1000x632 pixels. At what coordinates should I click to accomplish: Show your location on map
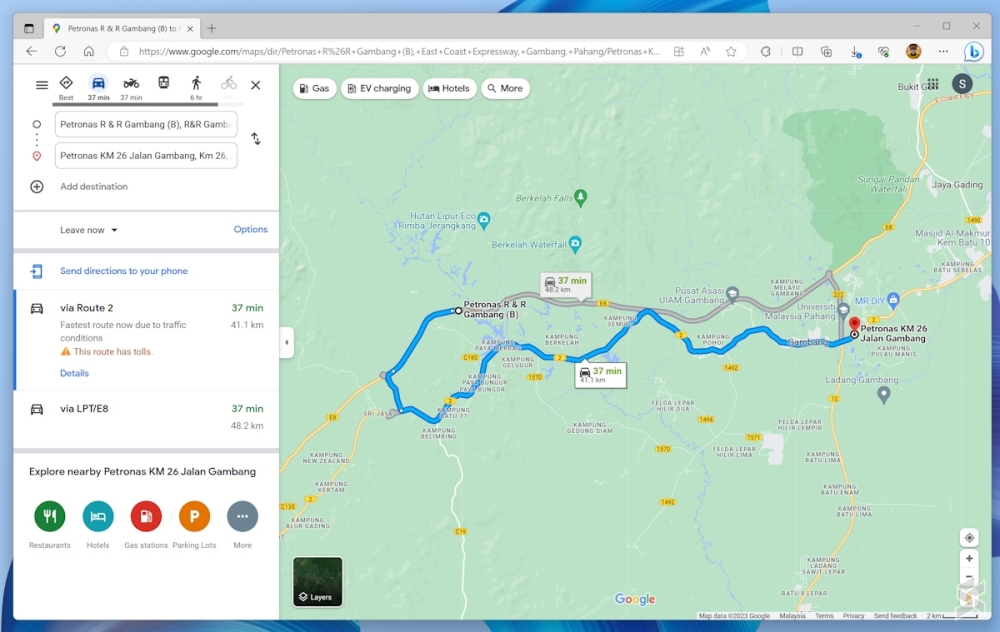click(x=969, y=538)
